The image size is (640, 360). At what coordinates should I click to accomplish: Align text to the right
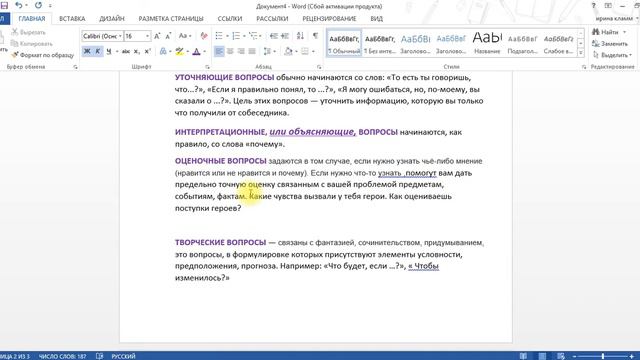[x=241, y=51]
